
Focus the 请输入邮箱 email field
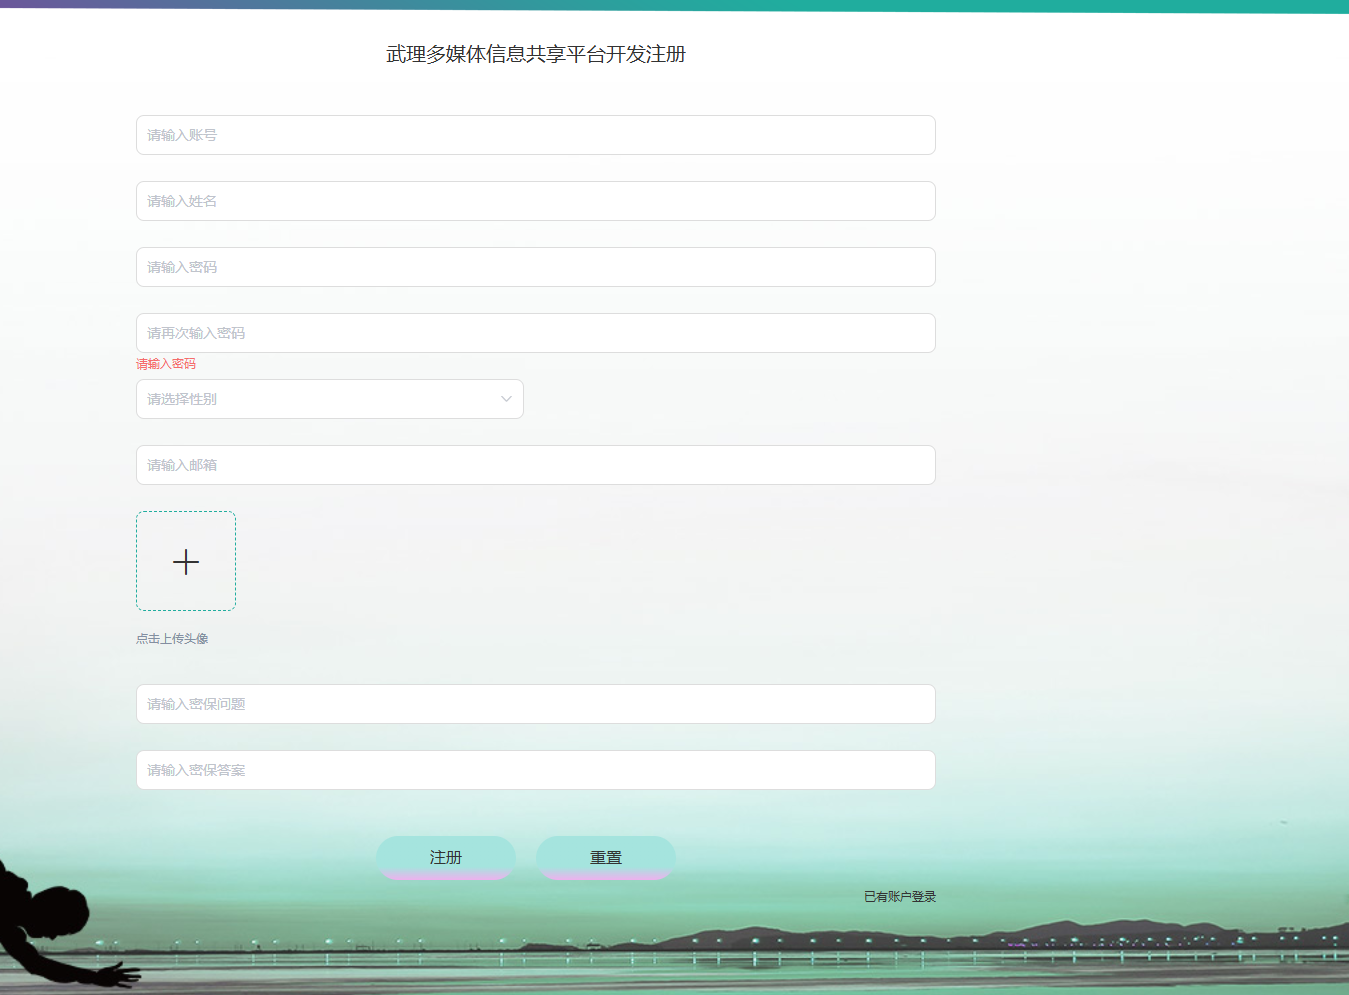tap(536, 465)
